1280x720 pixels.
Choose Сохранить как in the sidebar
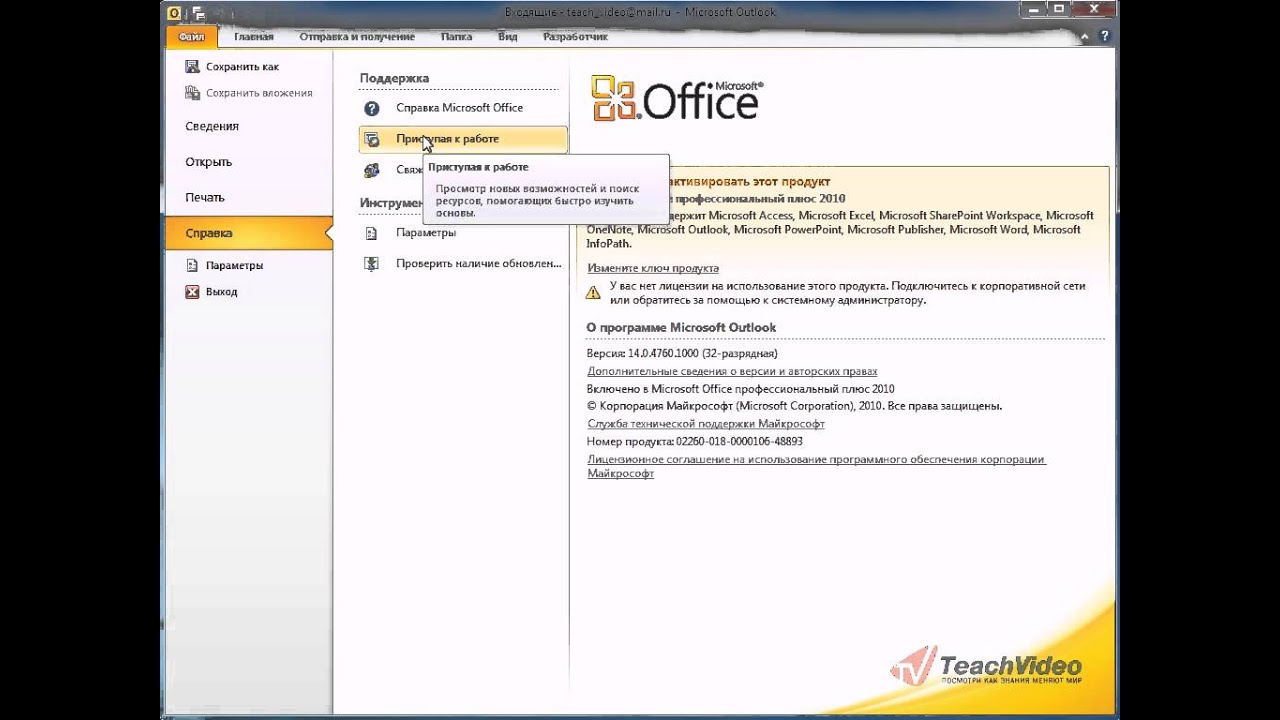[242, 67]
